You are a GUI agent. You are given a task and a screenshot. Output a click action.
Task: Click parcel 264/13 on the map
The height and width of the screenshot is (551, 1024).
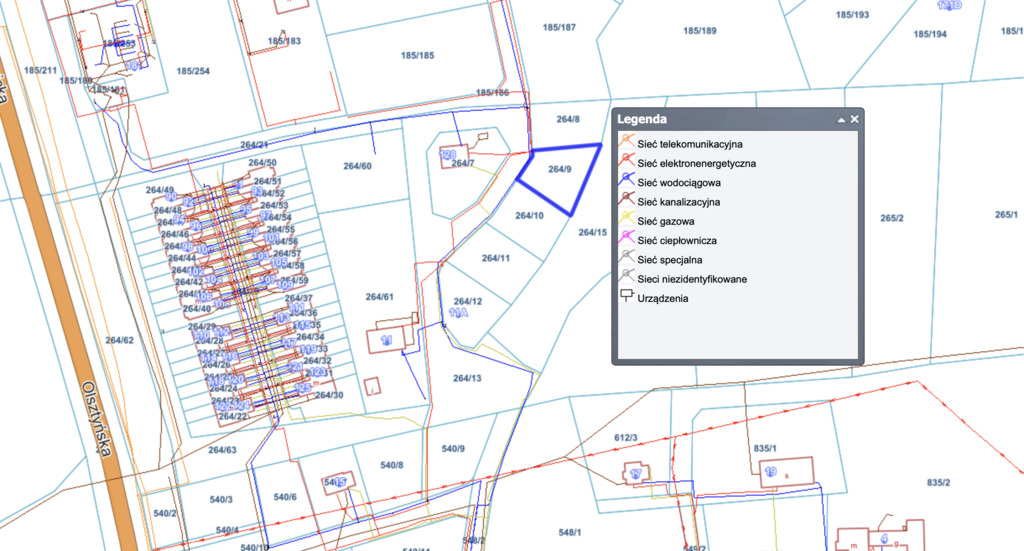click(467, 378)
